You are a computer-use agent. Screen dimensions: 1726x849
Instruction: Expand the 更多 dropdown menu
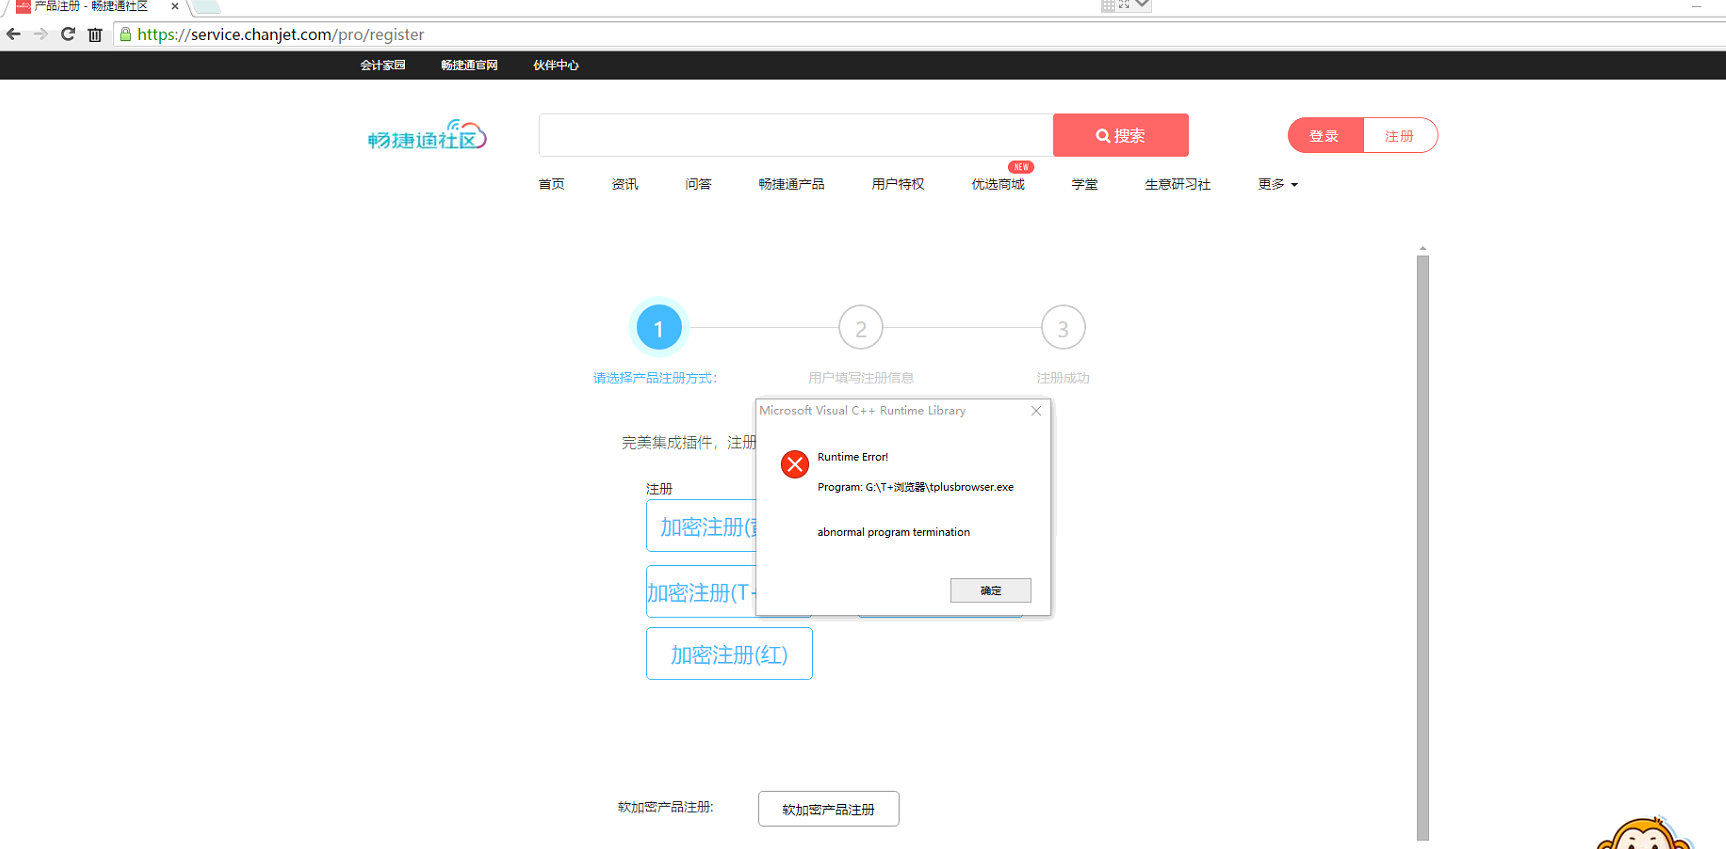pyautogui.click(x=1277, y=184)
